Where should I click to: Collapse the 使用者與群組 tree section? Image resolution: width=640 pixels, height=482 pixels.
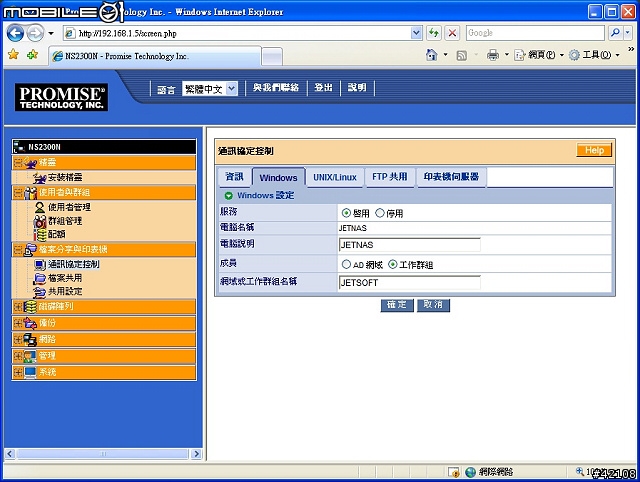coord(18,193)
